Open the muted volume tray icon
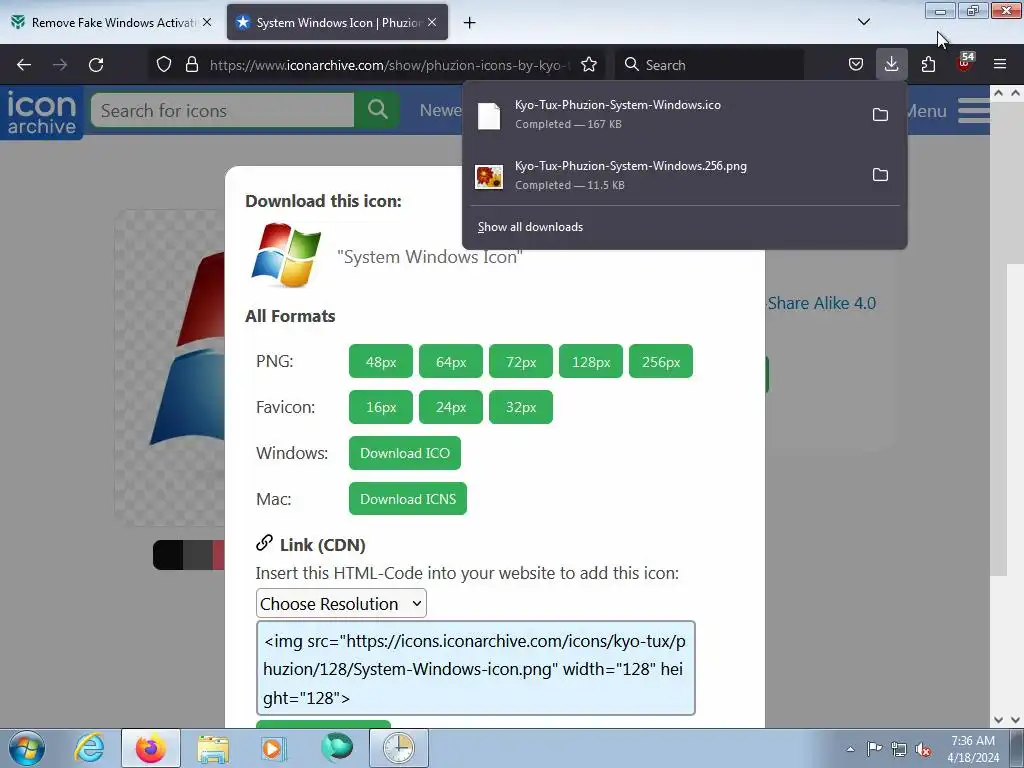Image resolution: width=1024 pixels, height=768 pixels. pos(923,749)
